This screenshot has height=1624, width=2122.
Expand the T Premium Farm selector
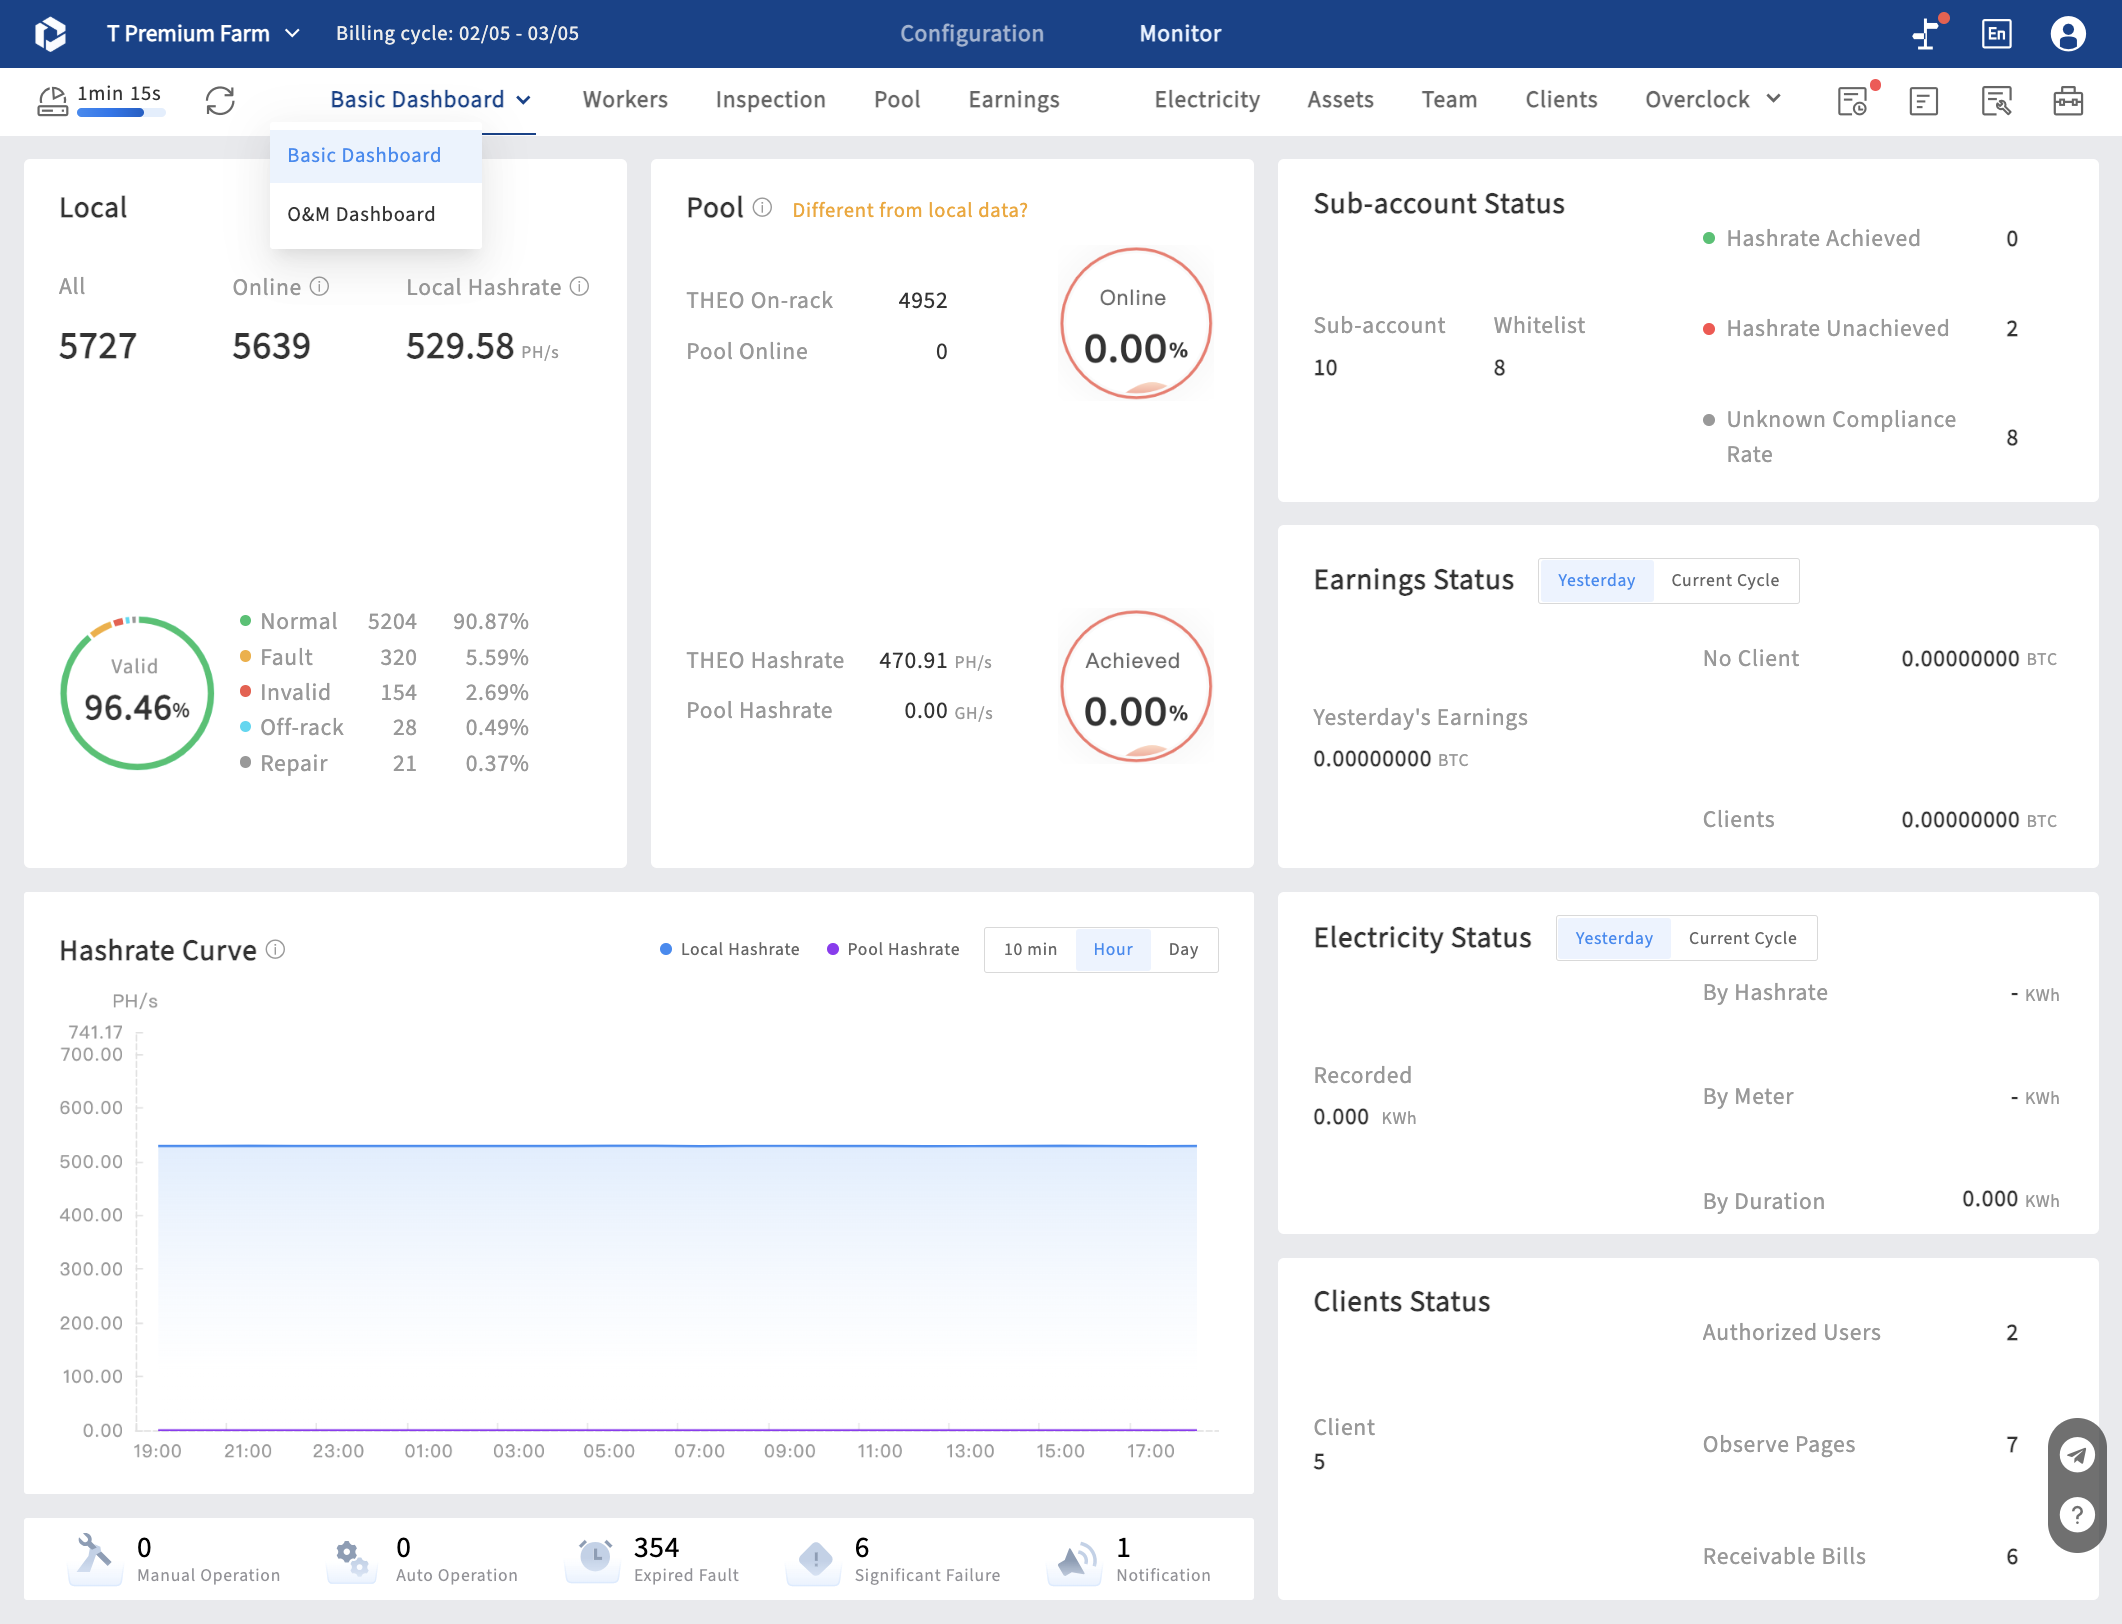coord(203,34)
